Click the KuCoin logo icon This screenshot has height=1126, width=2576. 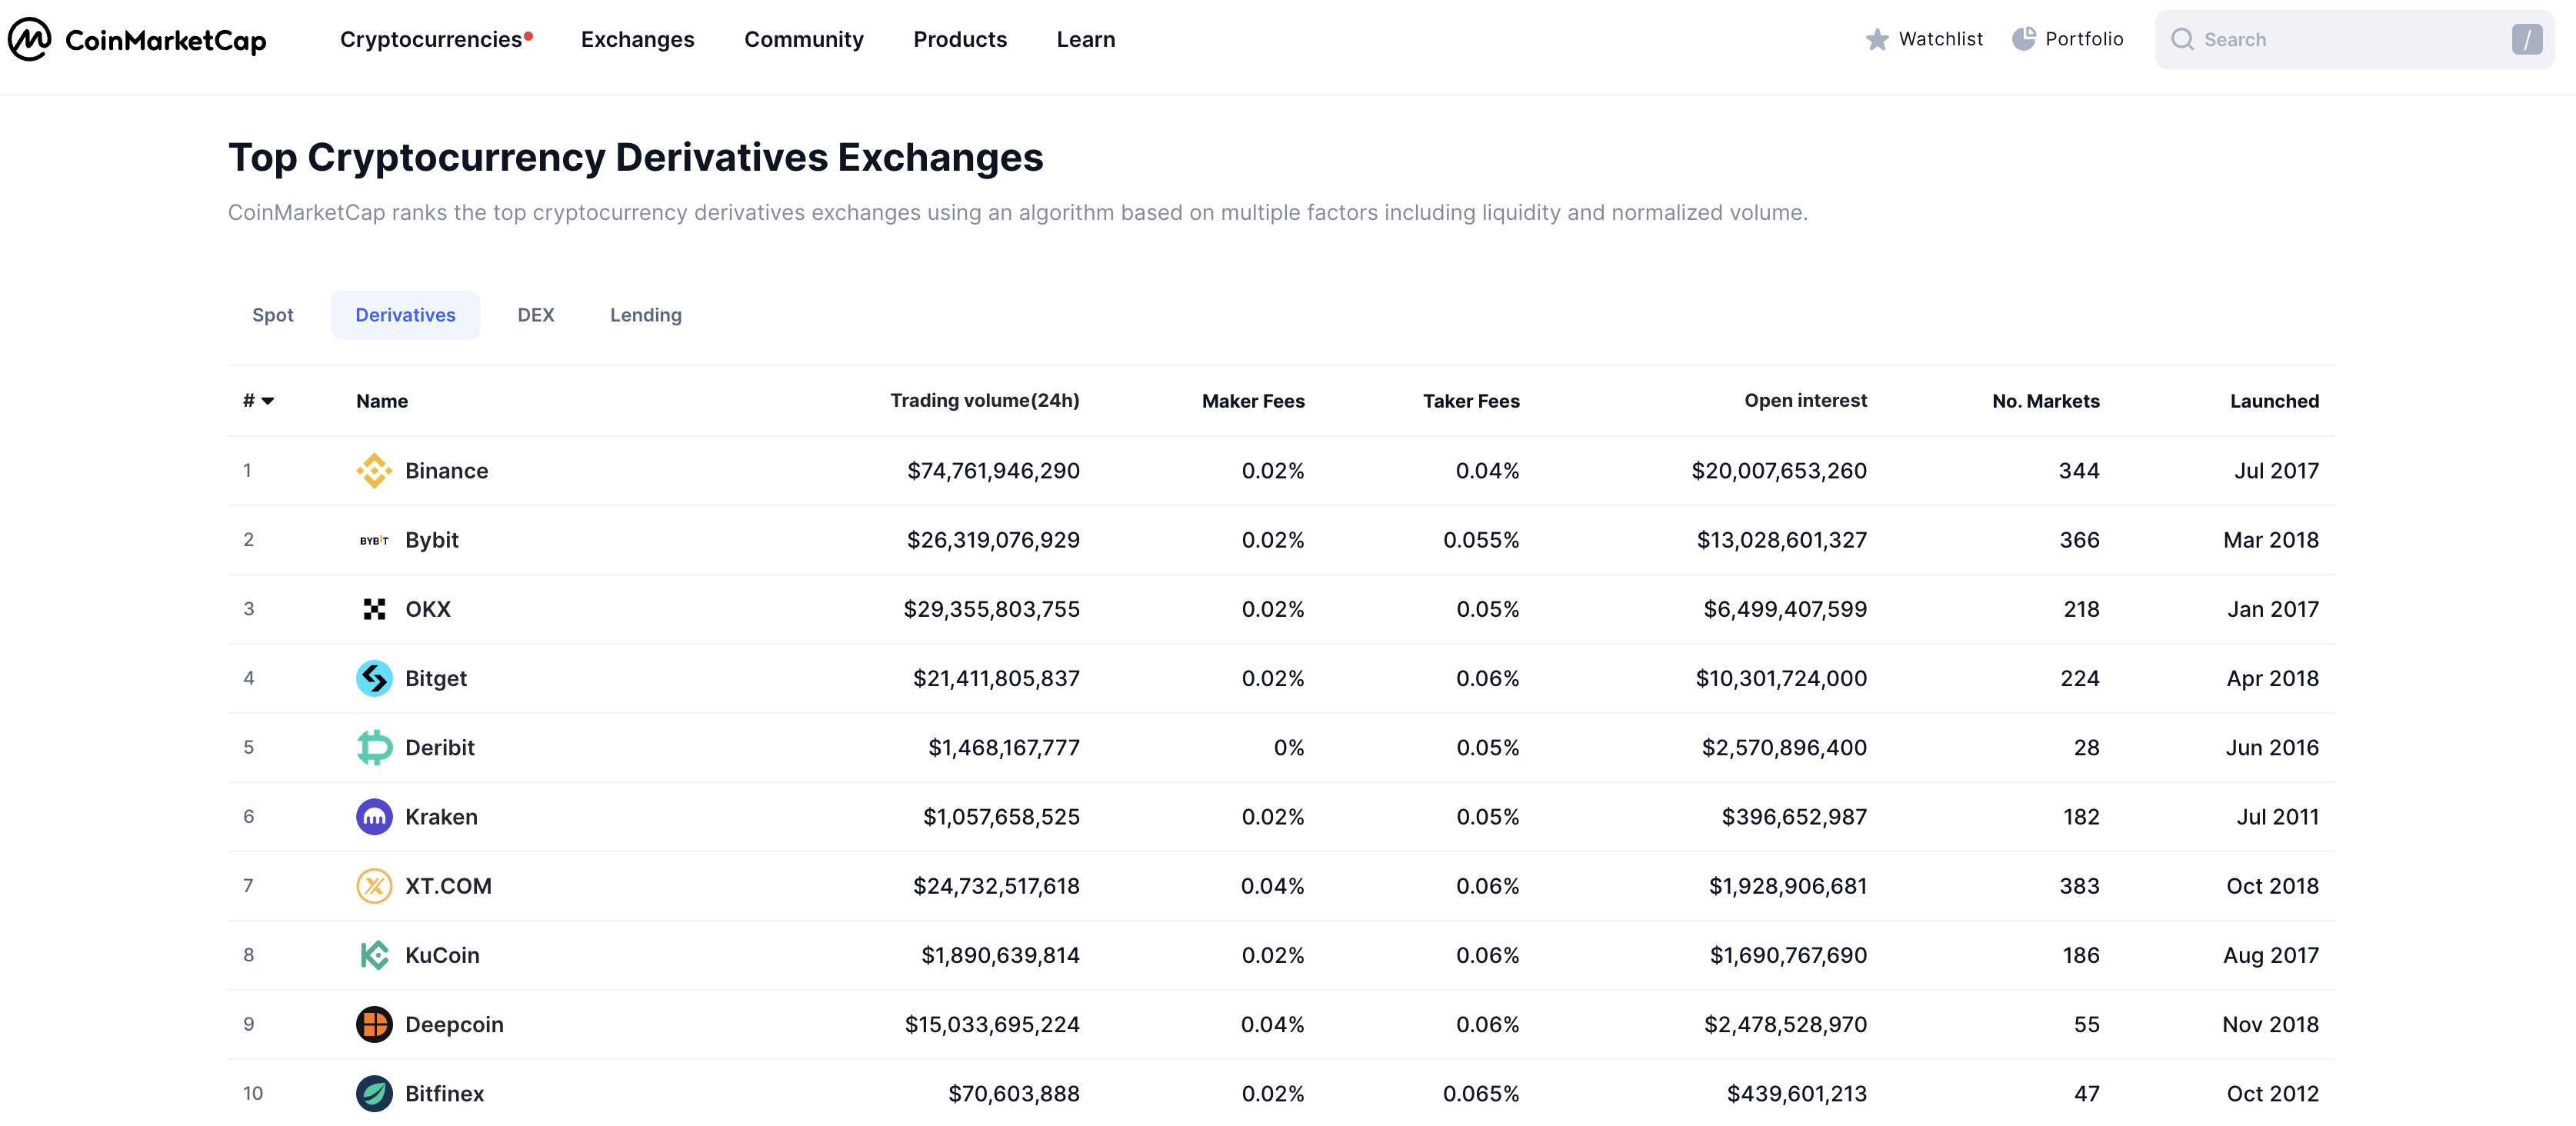(374, 955)
